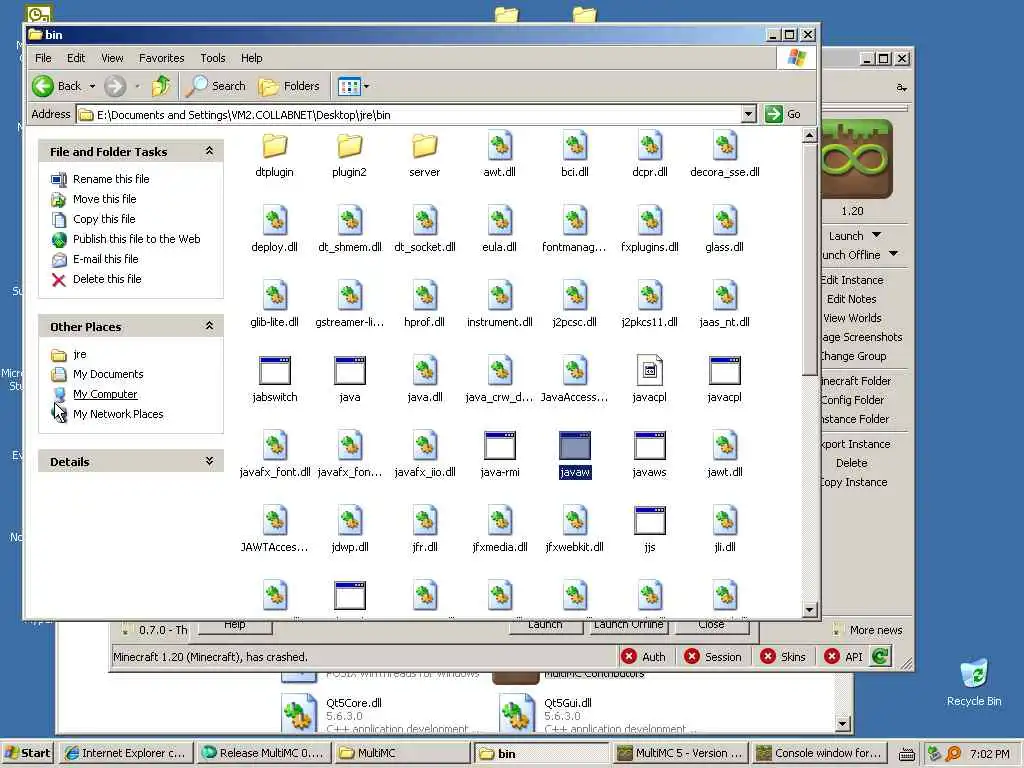Open the dtplugin folder icon
This screenshot has width=1024, height=768.
(274, 146)
